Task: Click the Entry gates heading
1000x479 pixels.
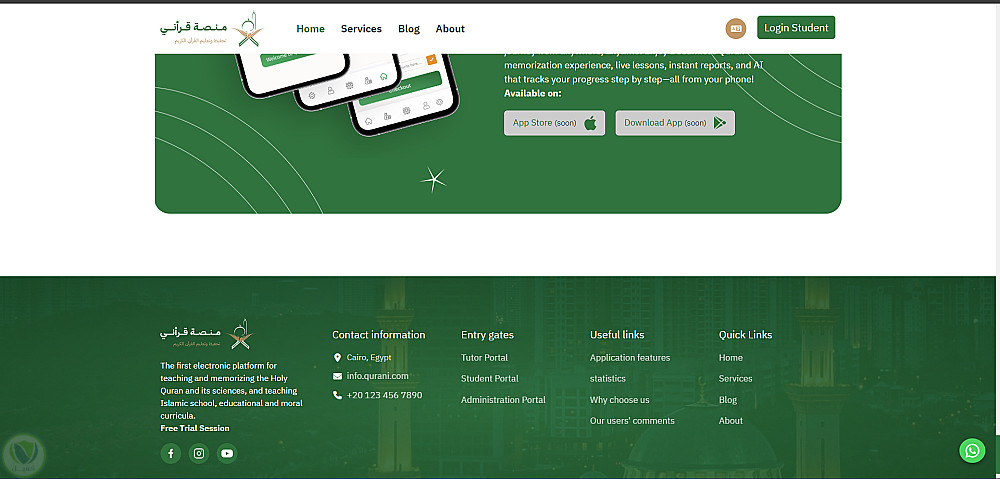Action: [487, 335]
